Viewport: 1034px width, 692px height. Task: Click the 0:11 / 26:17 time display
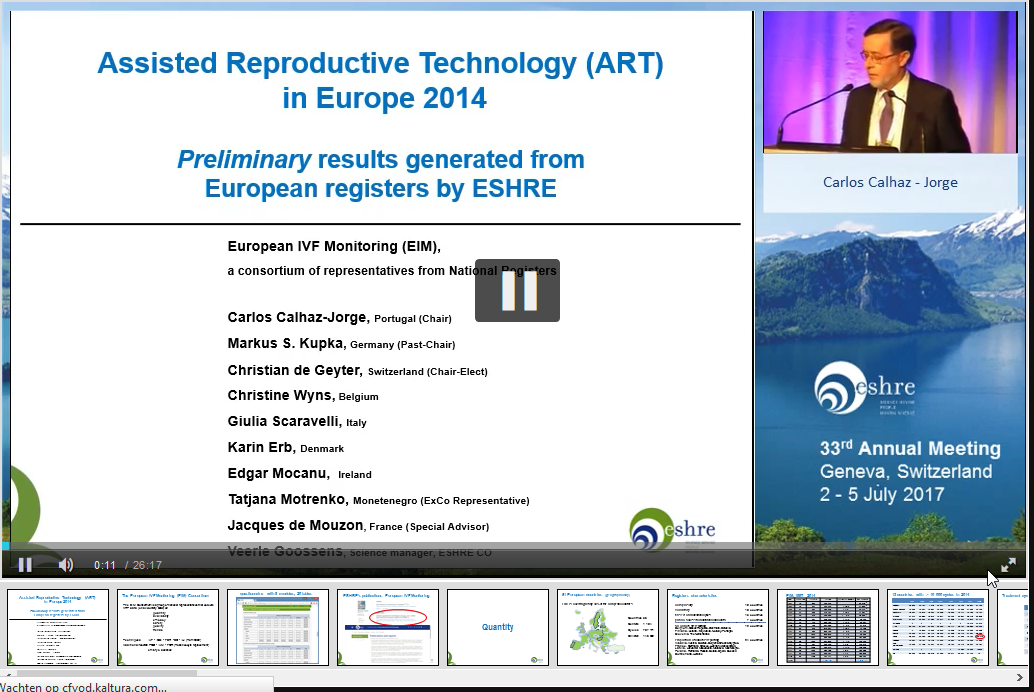coord(128,565)
